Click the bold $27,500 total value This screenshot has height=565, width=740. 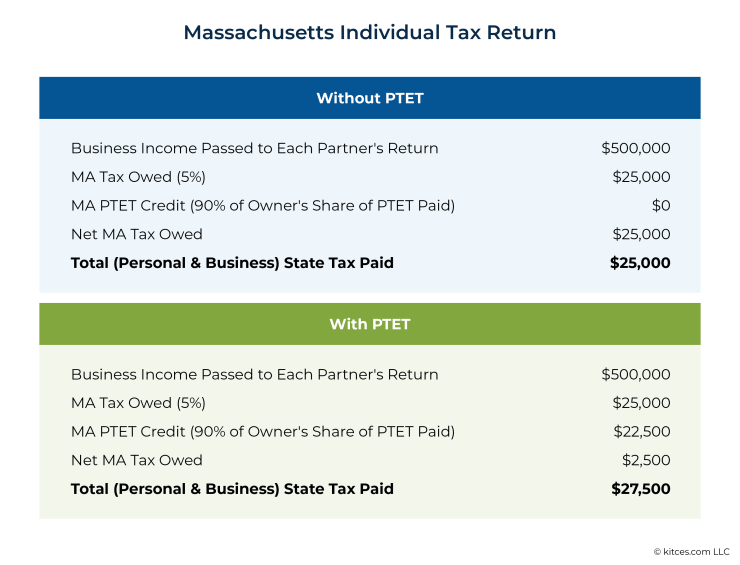640,489
